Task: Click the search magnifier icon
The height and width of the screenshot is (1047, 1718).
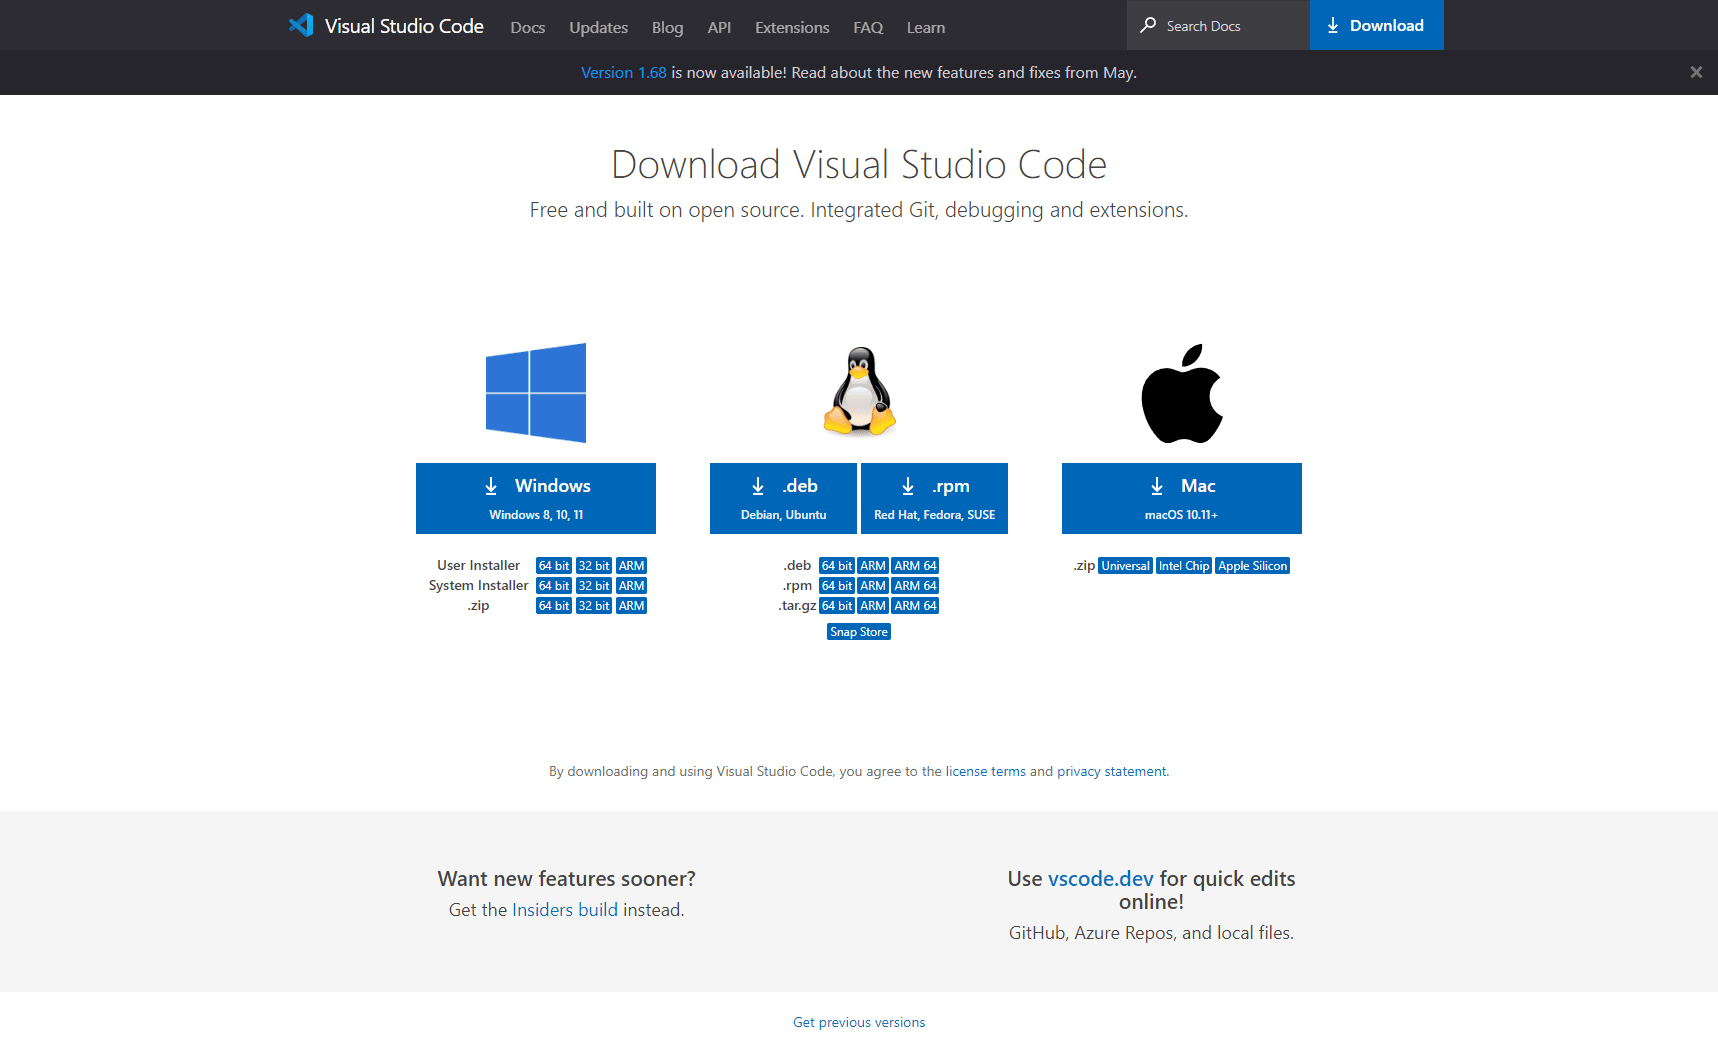Action: 1148,25
